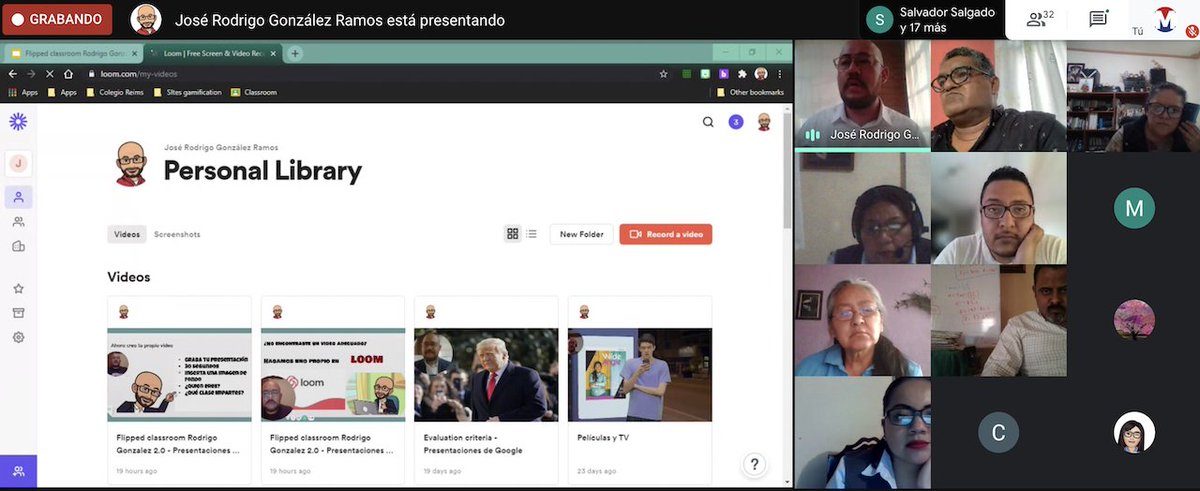The image size is (1200, 491).
Task: Select the Loom Free Screen & Video browser tab
Action: click(x=213, y=53)
